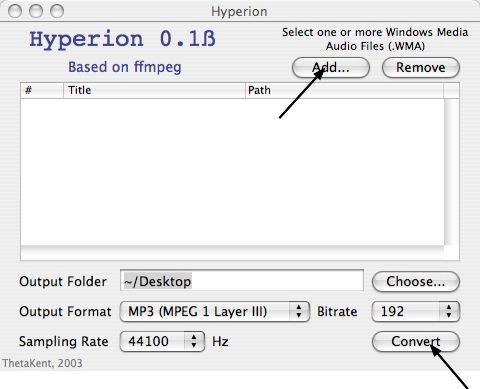Screen dimensions: 480x389
Task: Close the Hyperion window
Action: (15, 11)
